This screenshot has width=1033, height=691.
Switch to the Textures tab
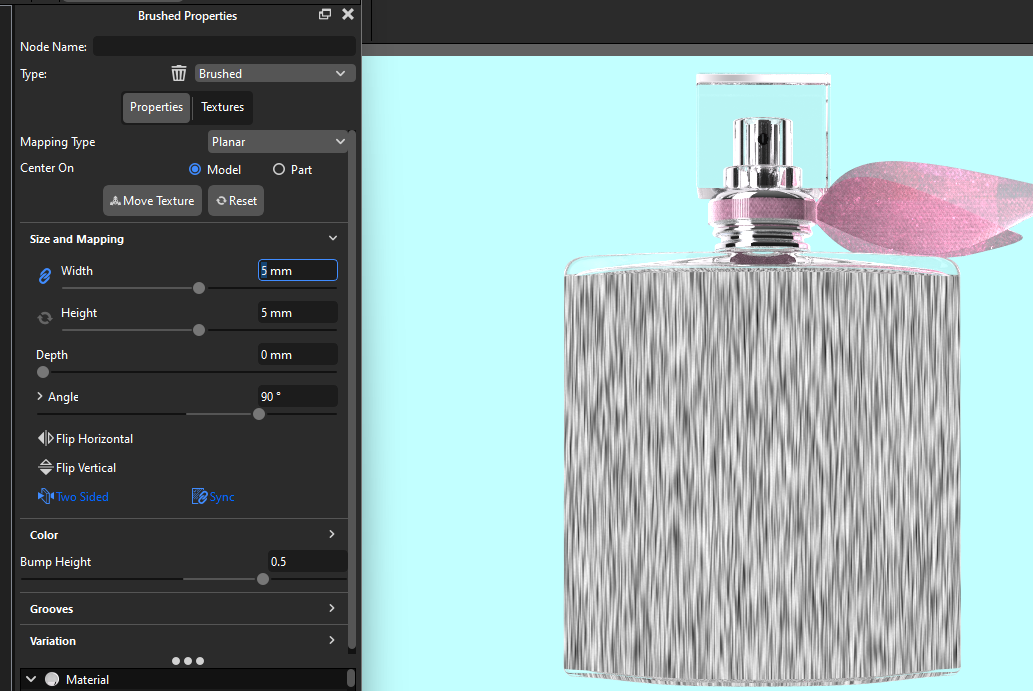coord(221,107)
